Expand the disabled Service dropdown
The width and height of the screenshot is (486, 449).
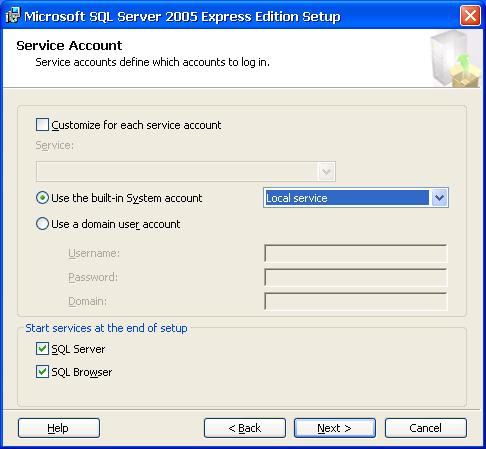(326, 172)
